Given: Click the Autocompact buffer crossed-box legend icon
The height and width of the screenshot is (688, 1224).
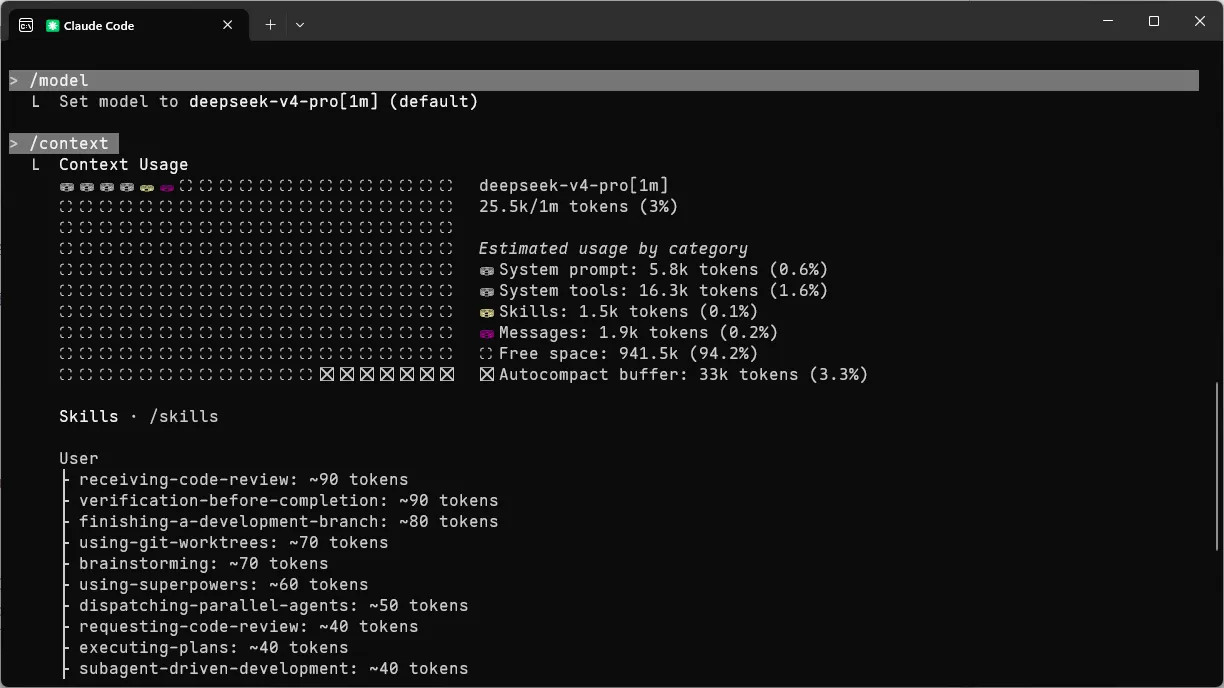Looking at the screenshot, I should (487, 375).
